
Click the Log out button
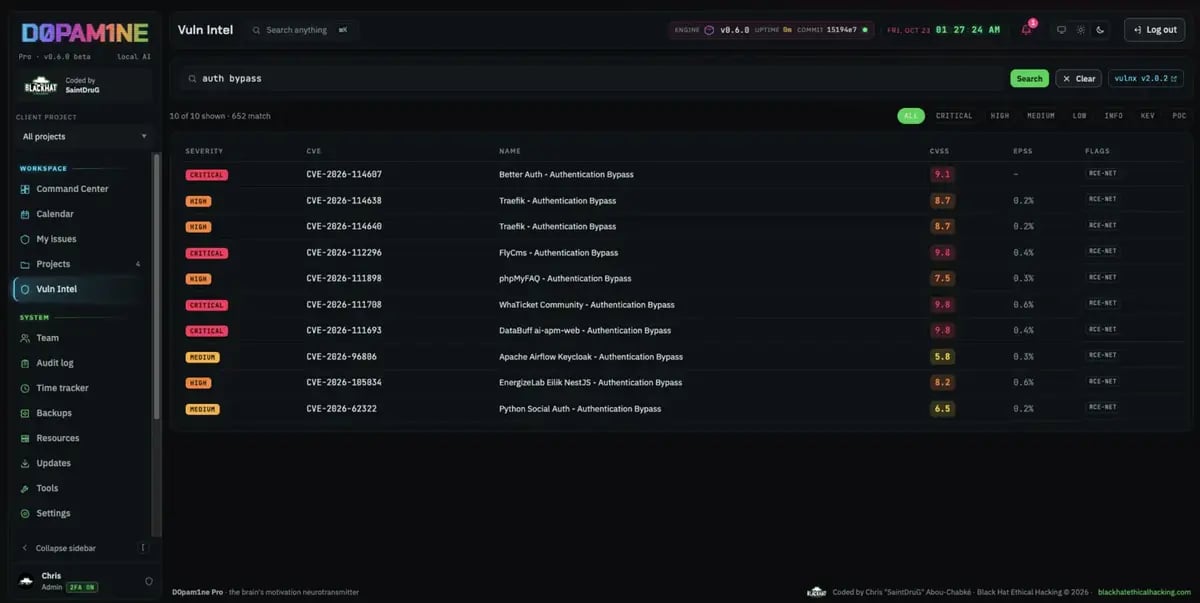tap(1154, 30)
